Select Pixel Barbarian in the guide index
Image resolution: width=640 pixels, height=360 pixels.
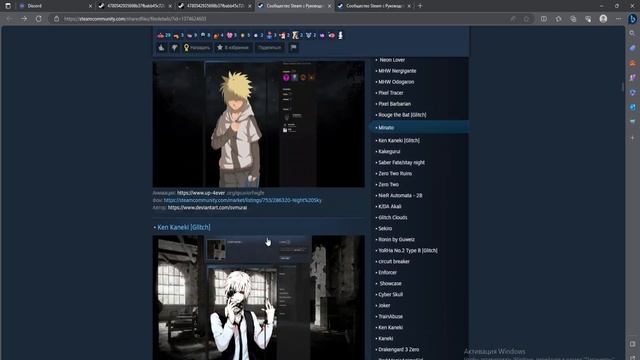(394, 104)
